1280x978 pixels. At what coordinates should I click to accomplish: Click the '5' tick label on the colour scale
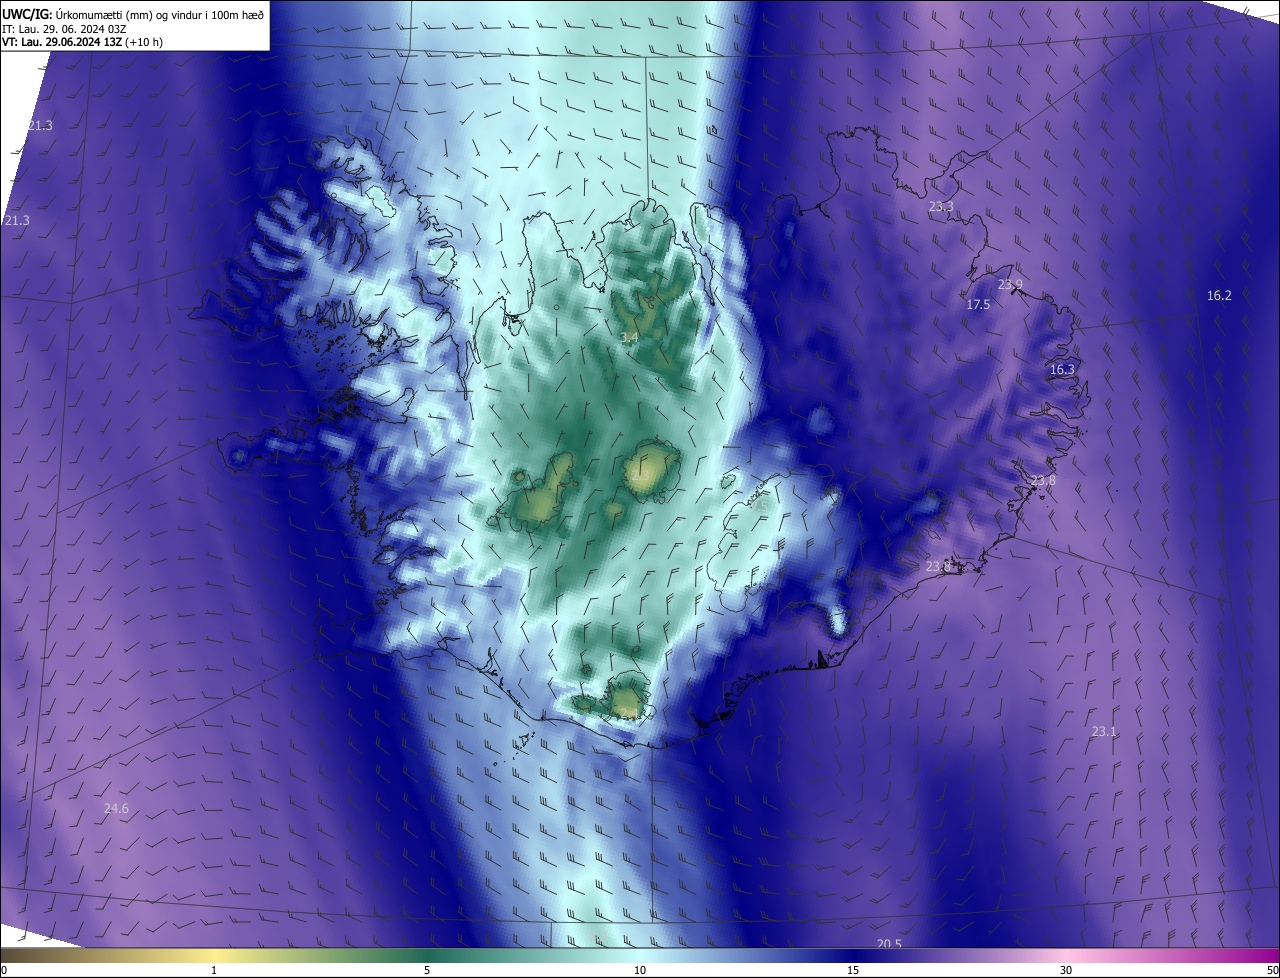tap(427, 970)
